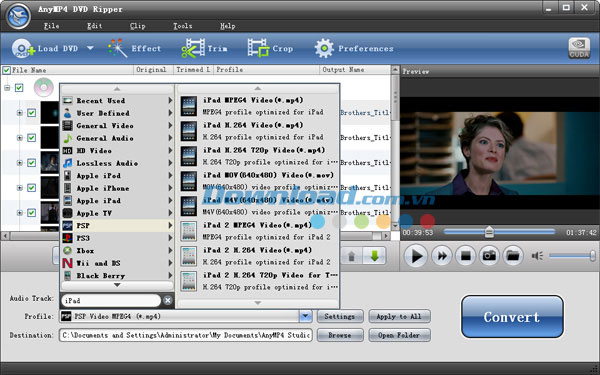This screenshot has height=375, width=600.
Task: Click the NVIDIA CUDA badge icon
Action: 579,48
